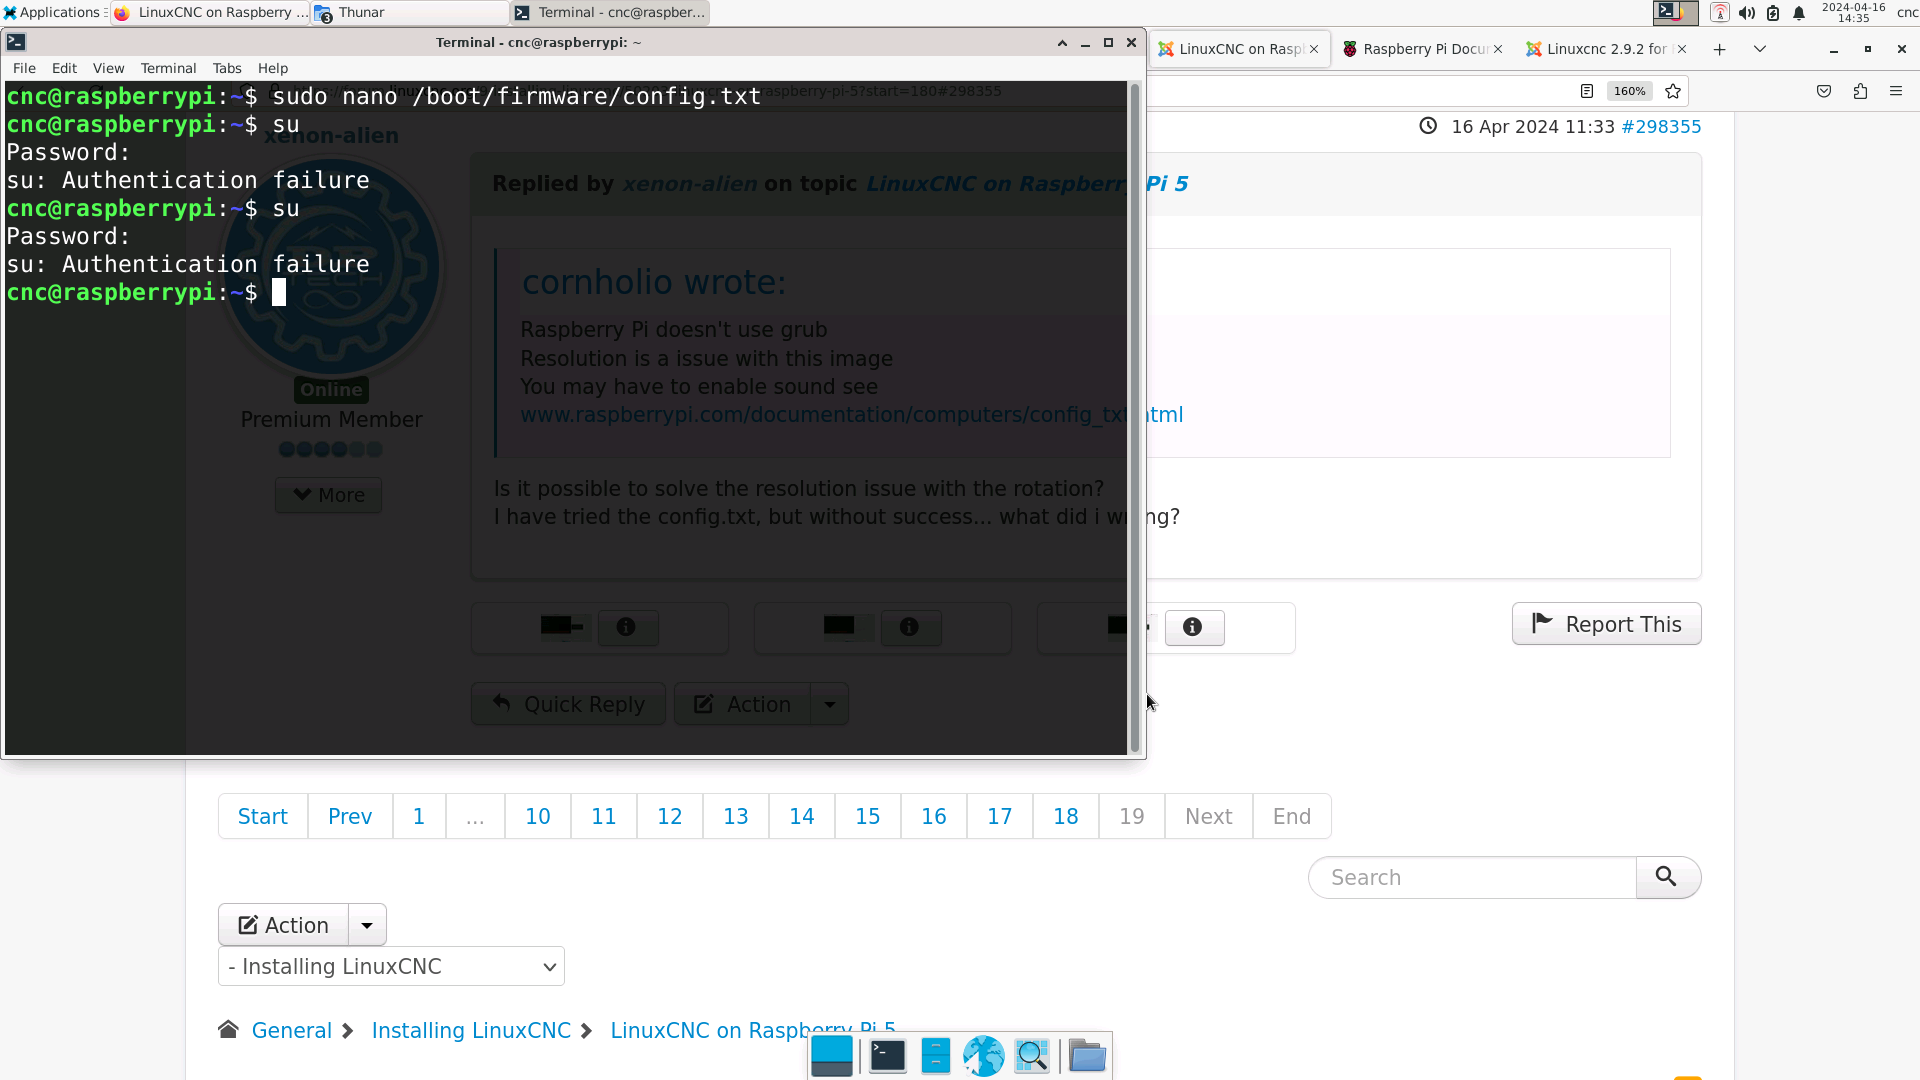Open page 10 in the pagination

(538, 817)
